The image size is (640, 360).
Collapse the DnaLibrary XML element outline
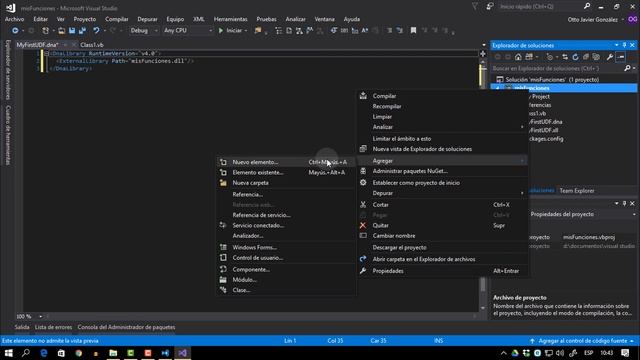click(46, 53)
